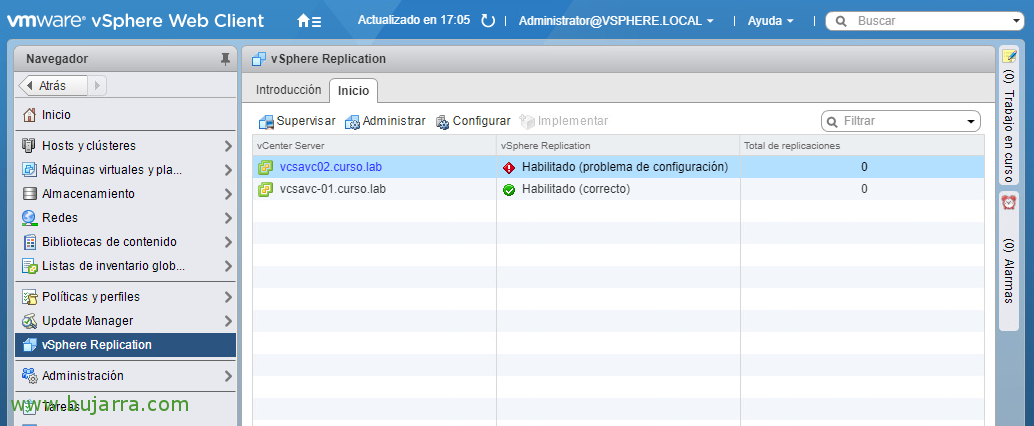Click the Administrar toolbar icon

click(352, 122)
